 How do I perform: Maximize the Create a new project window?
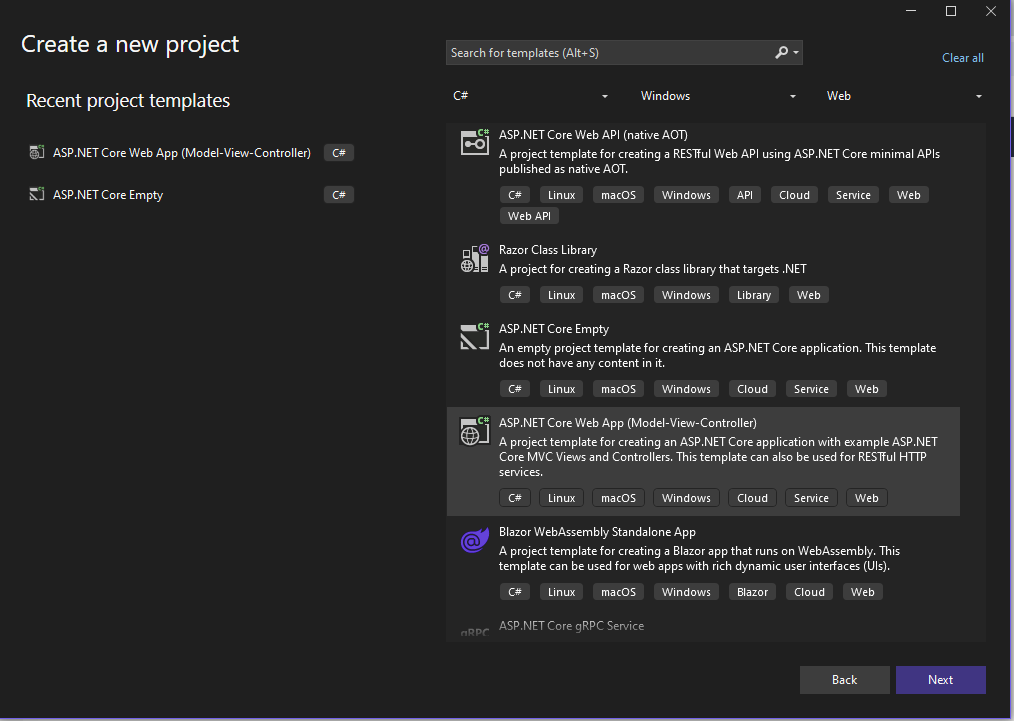click(x=951, y=11)
